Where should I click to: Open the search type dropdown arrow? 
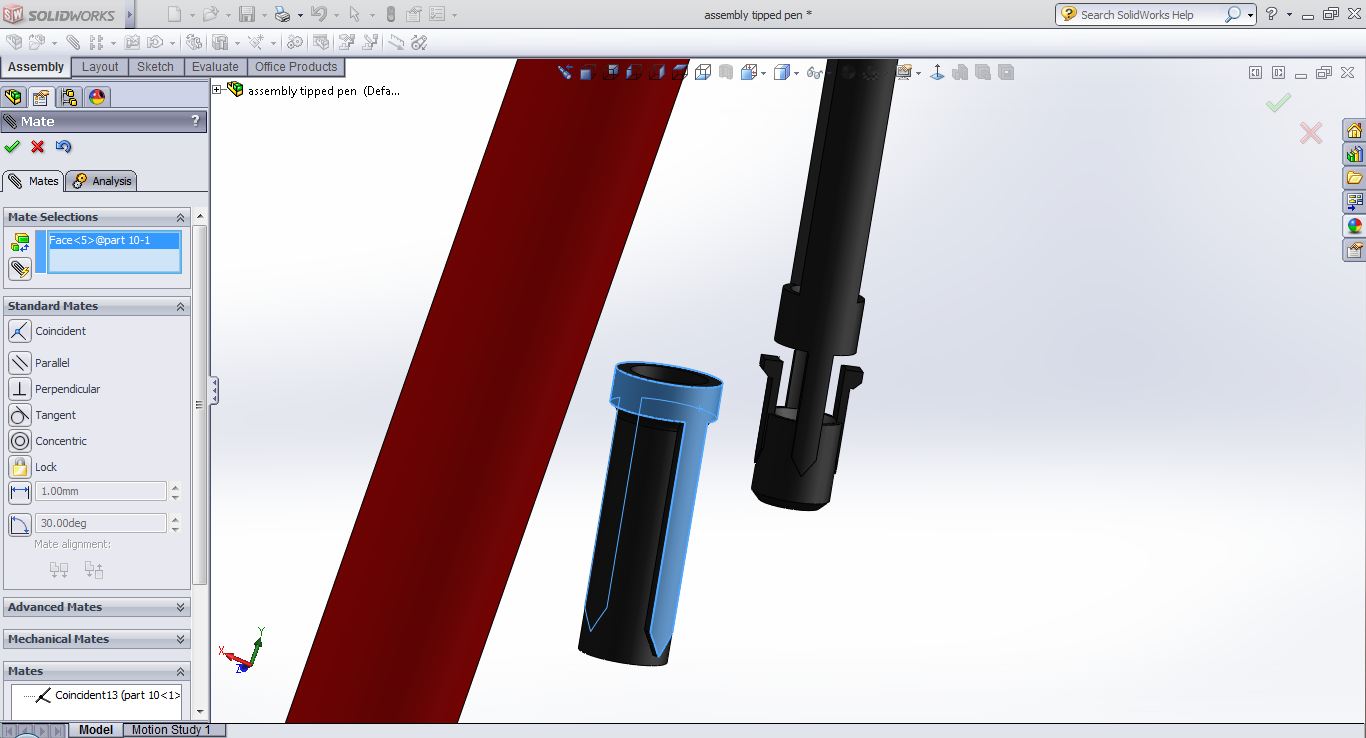(x=1250, y=15)
